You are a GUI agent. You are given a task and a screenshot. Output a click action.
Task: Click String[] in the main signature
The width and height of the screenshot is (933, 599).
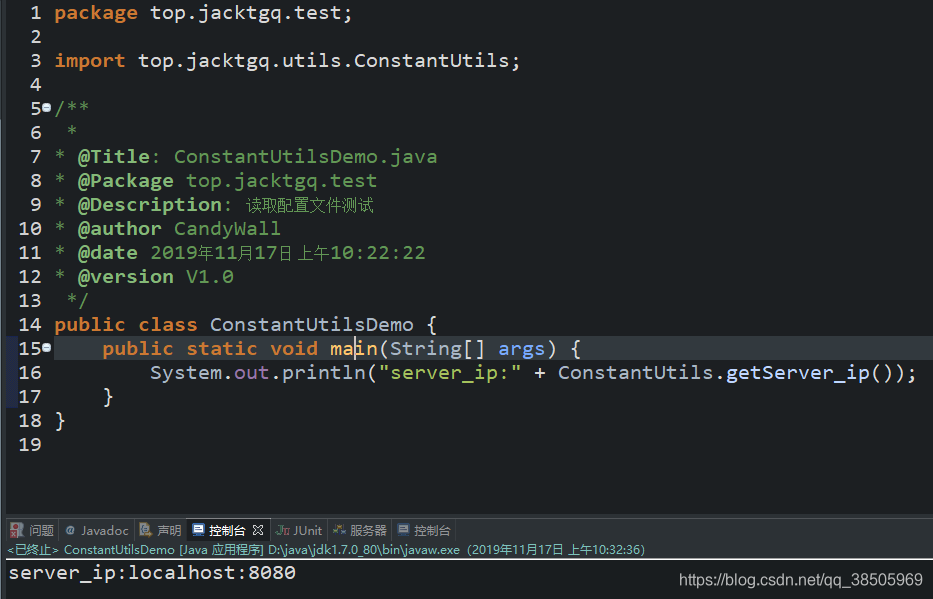coord(437,349)
